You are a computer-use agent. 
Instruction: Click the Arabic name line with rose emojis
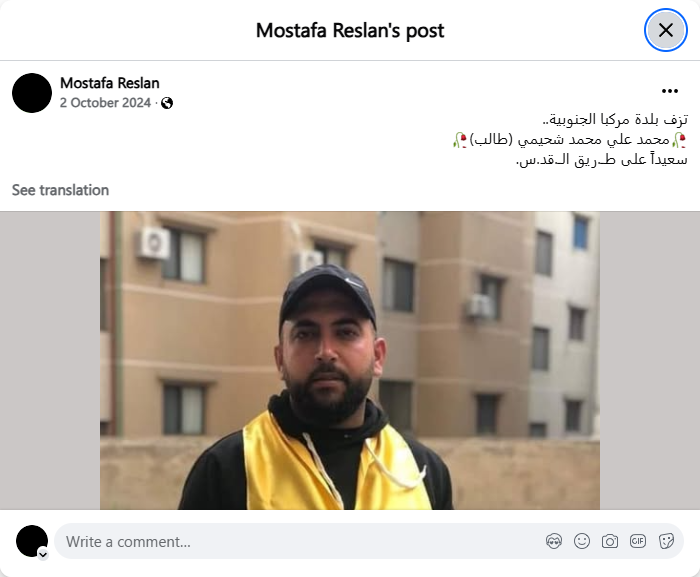570,140
